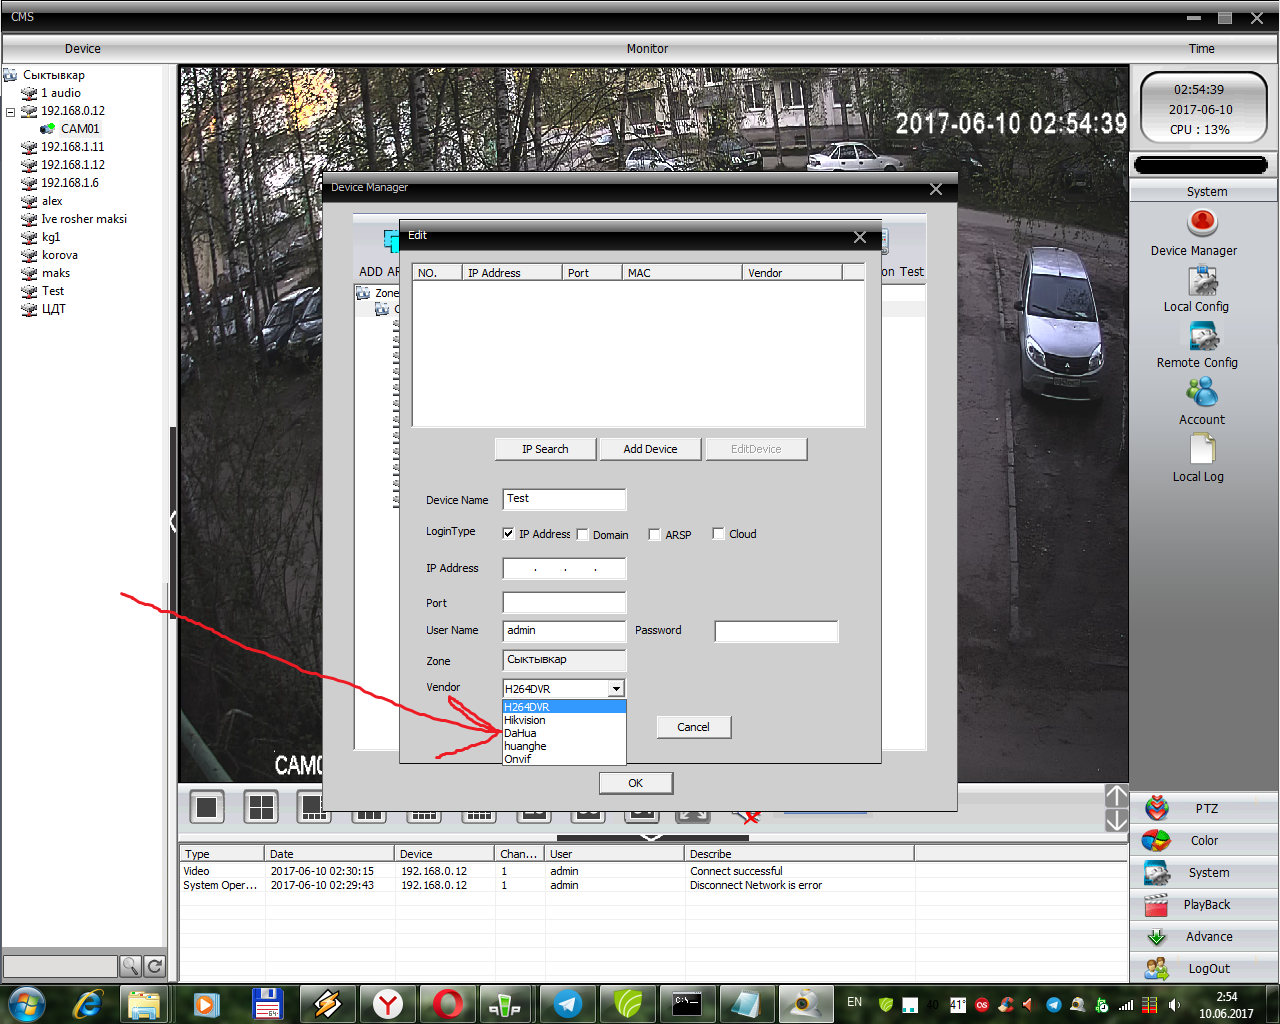Enable the Domain login type checkbox
1280x1024 pixels.
point(582,534)
